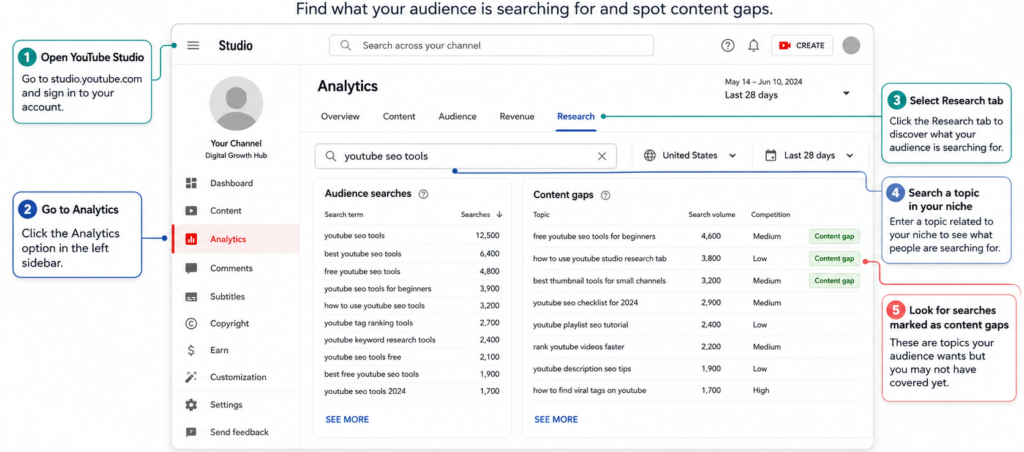Click the Earn dollar icon
Viewport: 1024px width, 452px height.
191,350
